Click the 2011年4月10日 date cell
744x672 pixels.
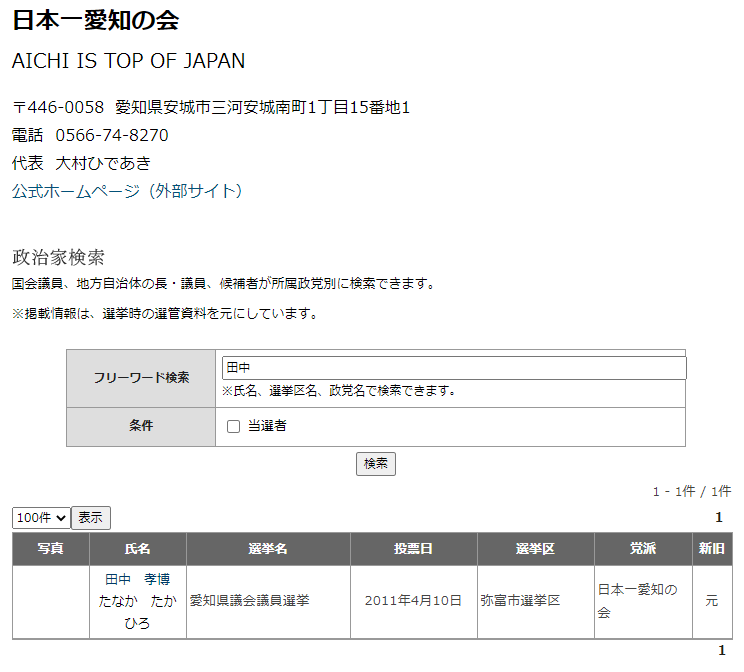(413, 601)
